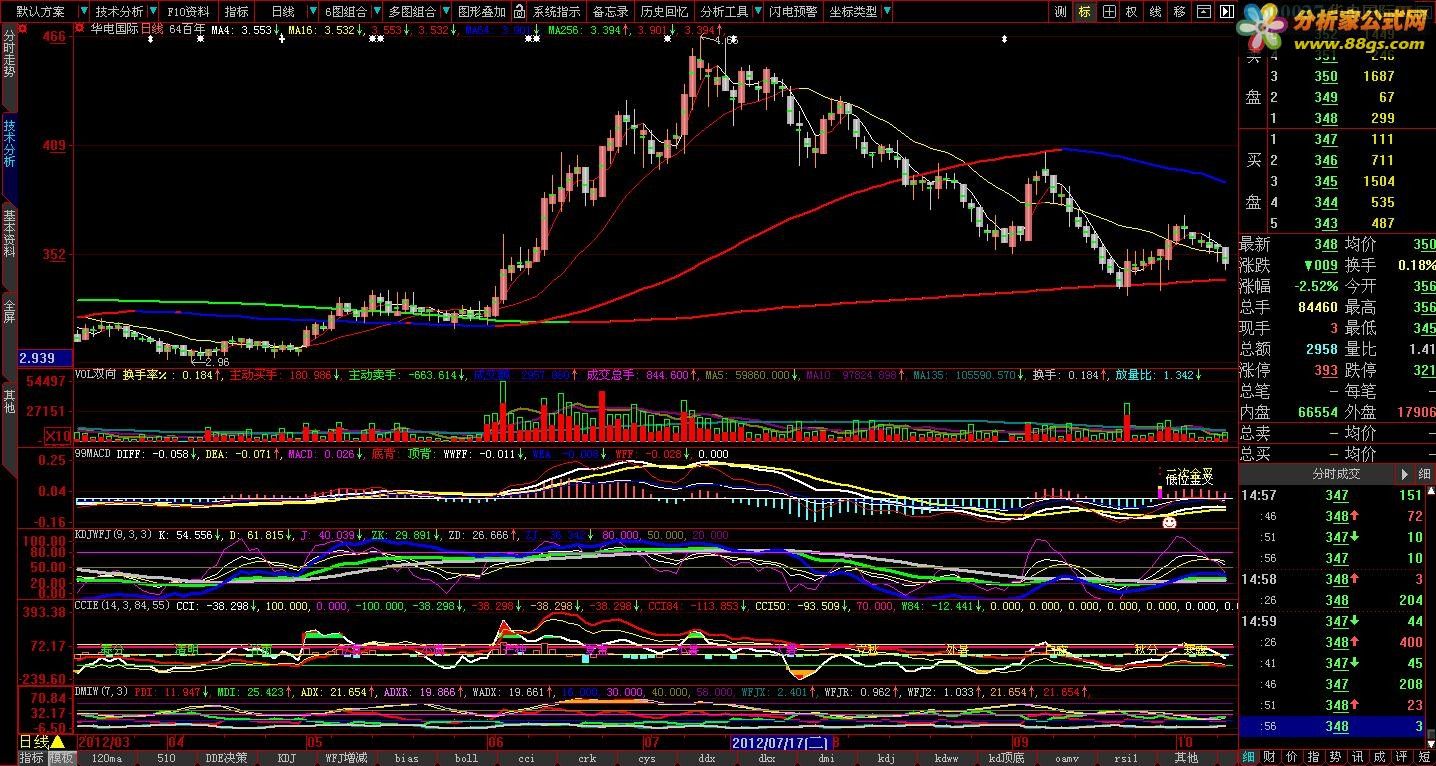Click the 财 finance icon at bottom right
This screenshot has width=1436, height=766.
tap(1268, 757)
